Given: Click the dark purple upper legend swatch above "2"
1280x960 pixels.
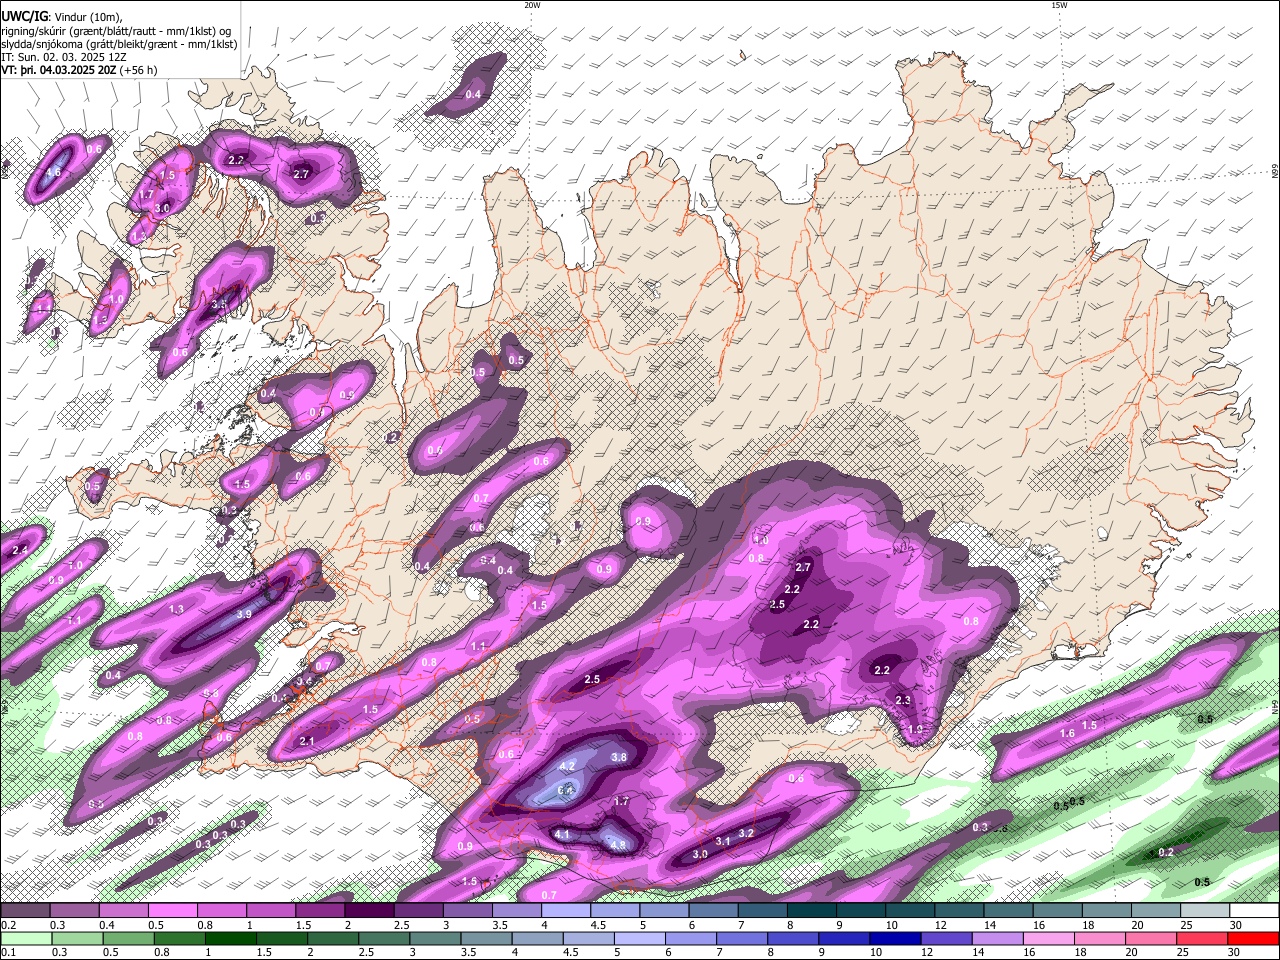Looking at the screenshot, I should (369, 911).
